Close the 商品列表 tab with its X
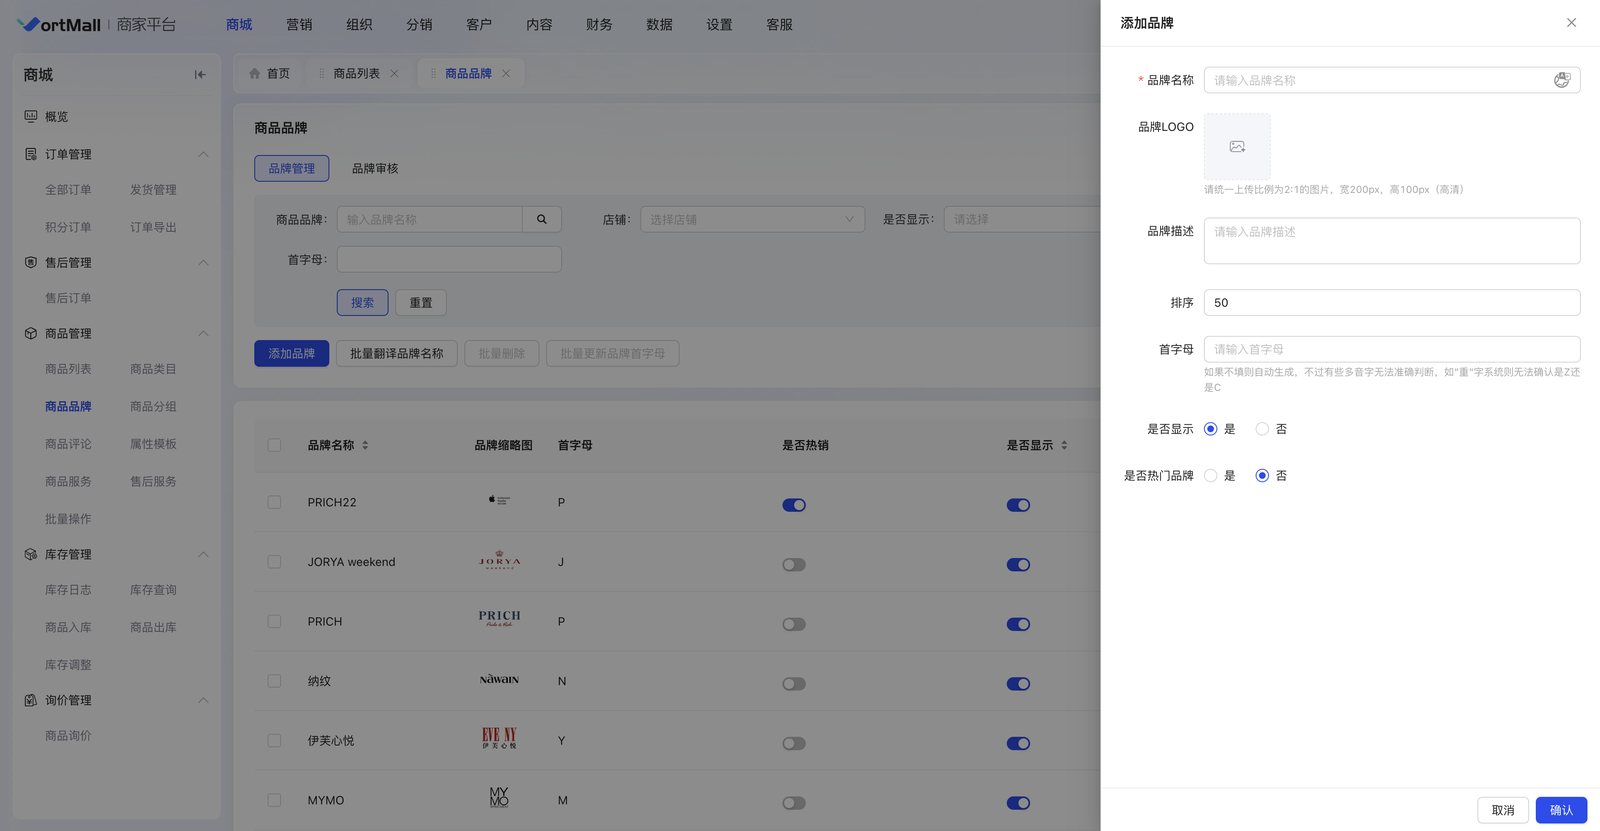Screen dimensions: 1600x831 click(x=395, y=74)
